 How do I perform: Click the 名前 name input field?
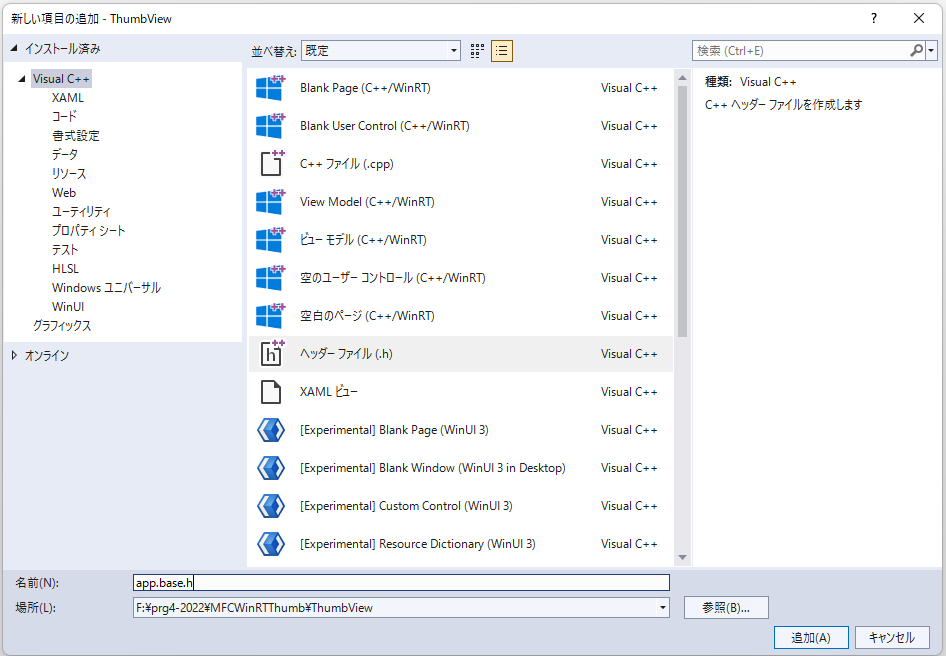click(x=401, y=582)
